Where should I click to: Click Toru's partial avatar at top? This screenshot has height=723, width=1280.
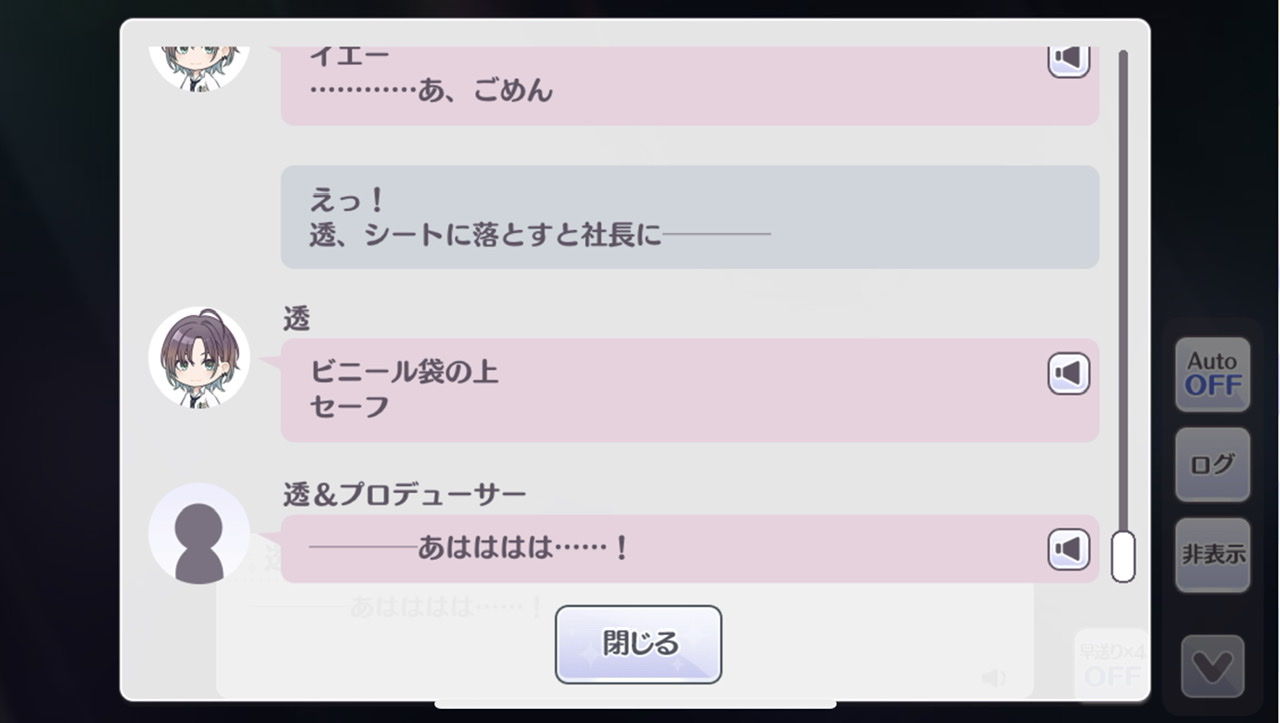pyautogui.click(x=199, y=68)
